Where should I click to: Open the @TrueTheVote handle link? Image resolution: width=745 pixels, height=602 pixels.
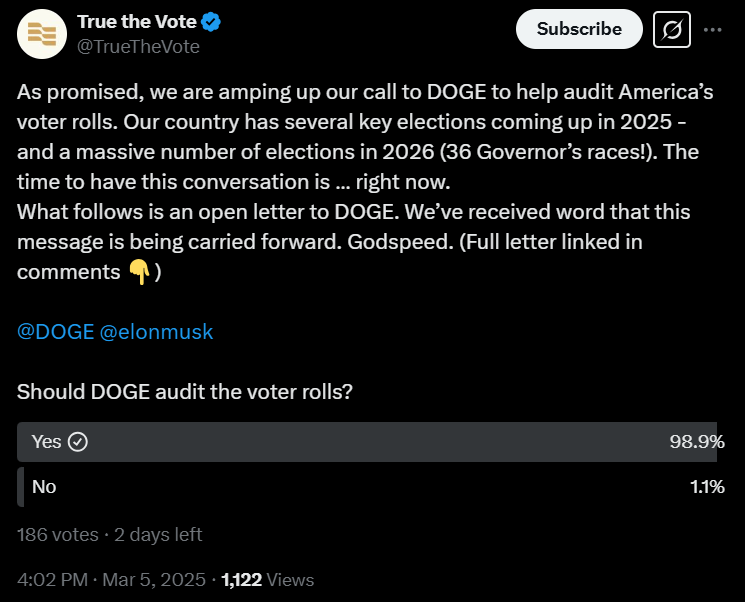coord(138,47)
